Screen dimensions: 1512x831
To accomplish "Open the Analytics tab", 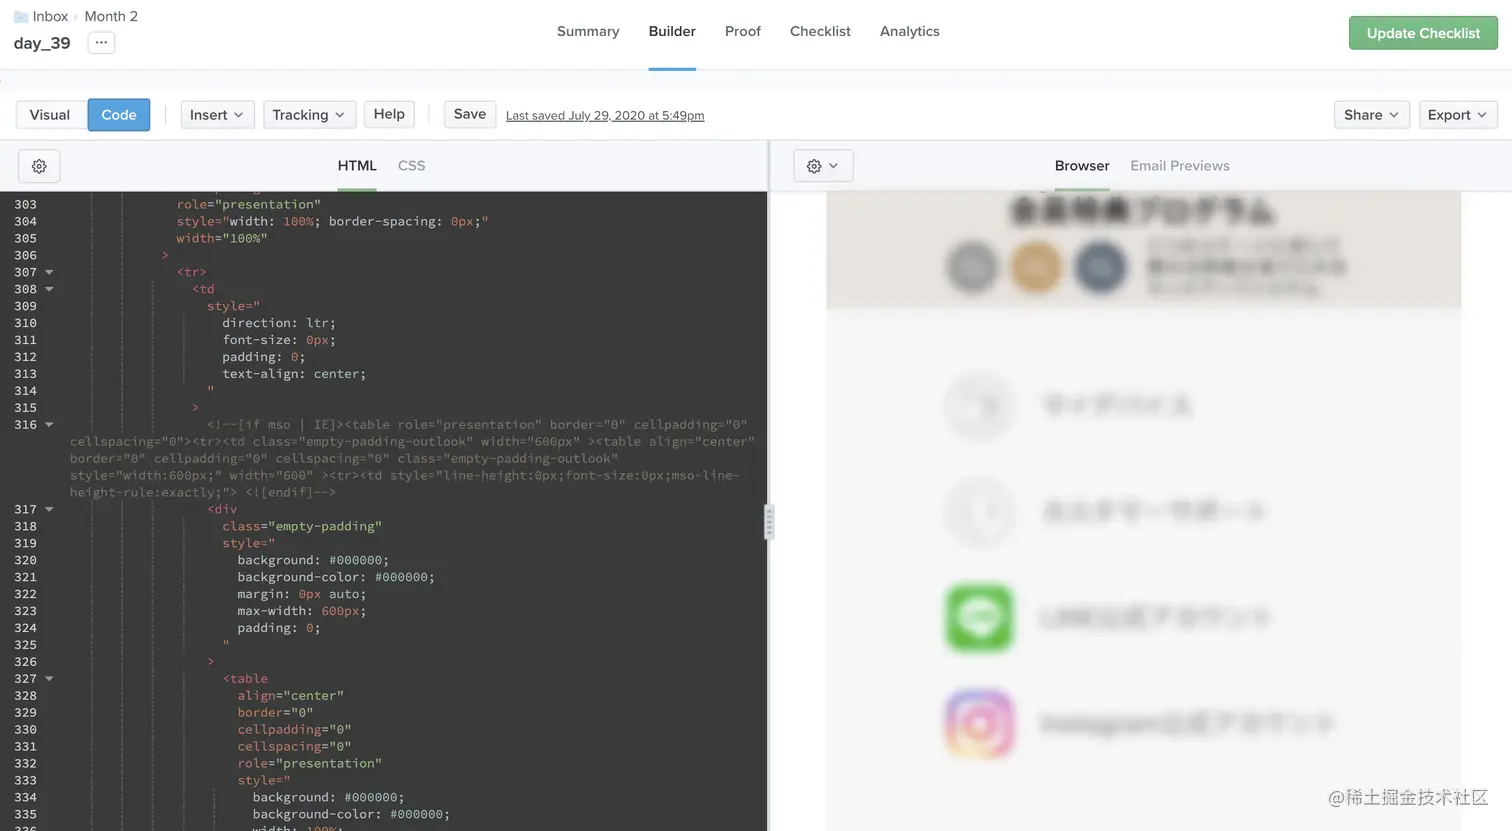I will tap(908, 31).
